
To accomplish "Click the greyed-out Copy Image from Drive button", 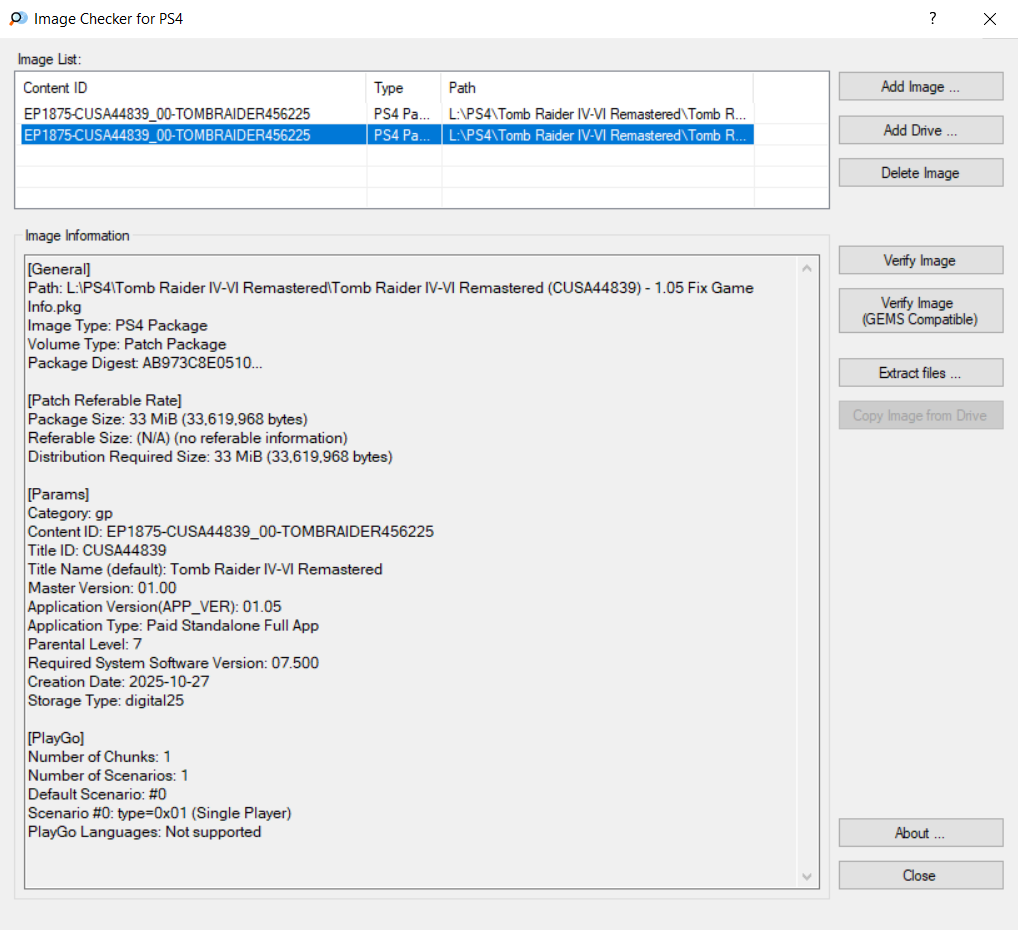I will pyautogui.click(x=920, y=416).
